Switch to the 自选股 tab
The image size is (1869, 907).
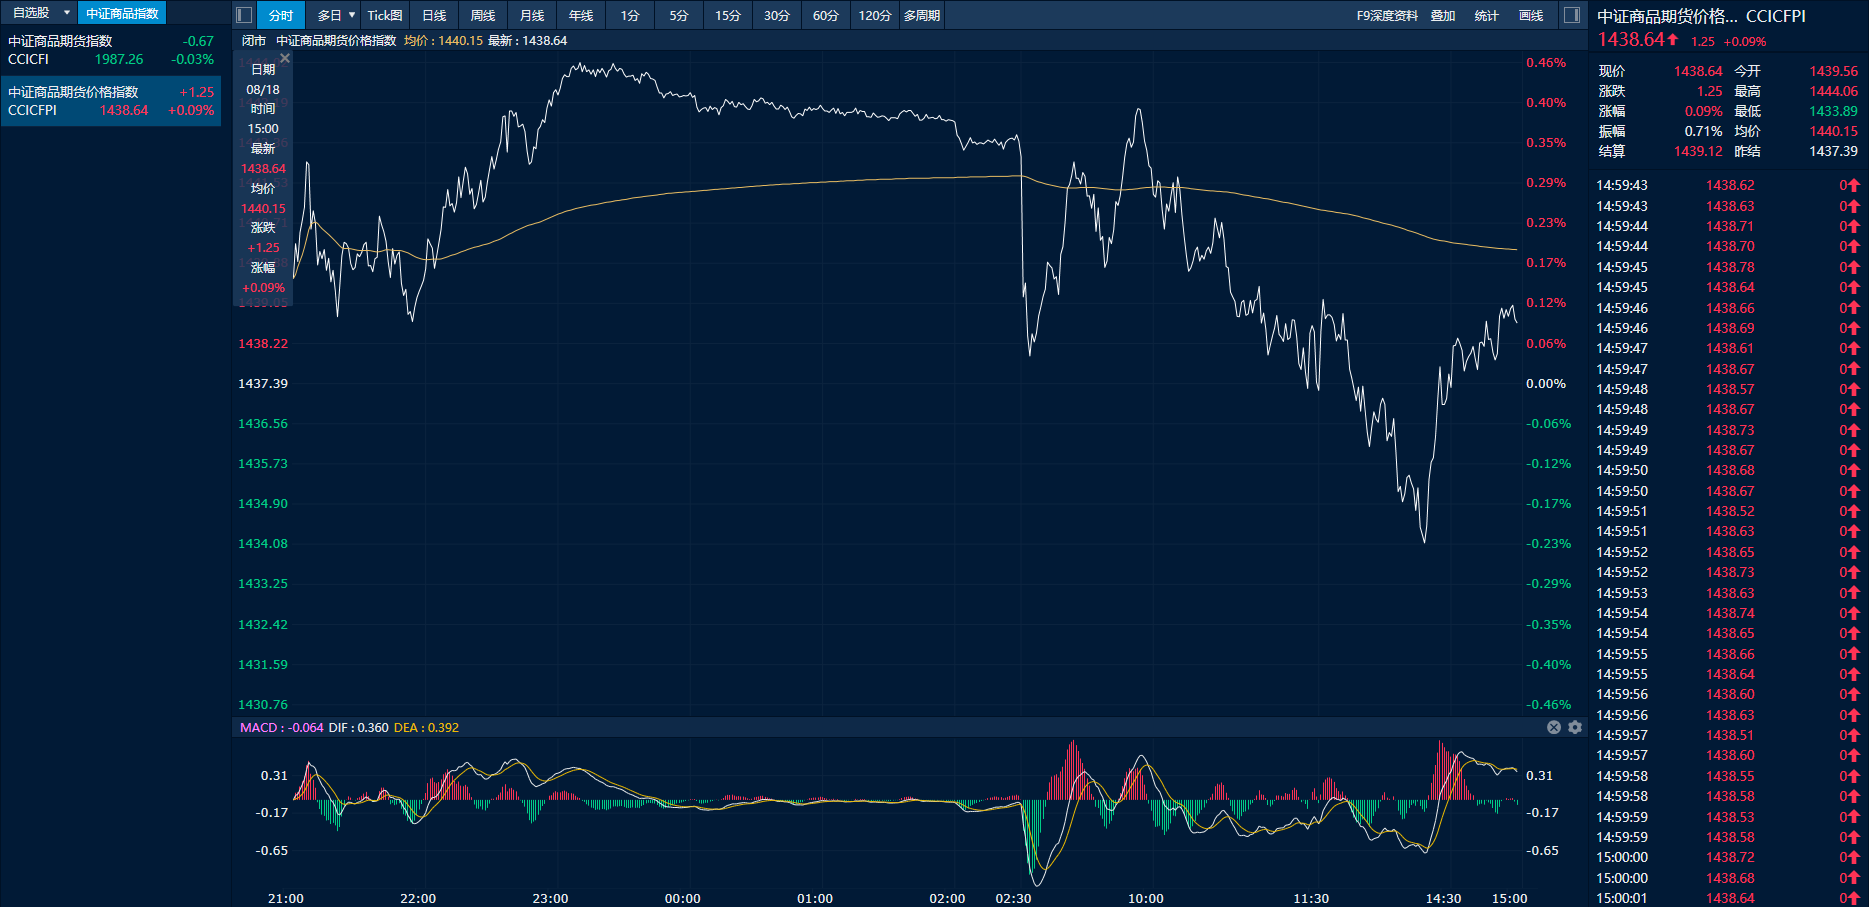[31, 13]
